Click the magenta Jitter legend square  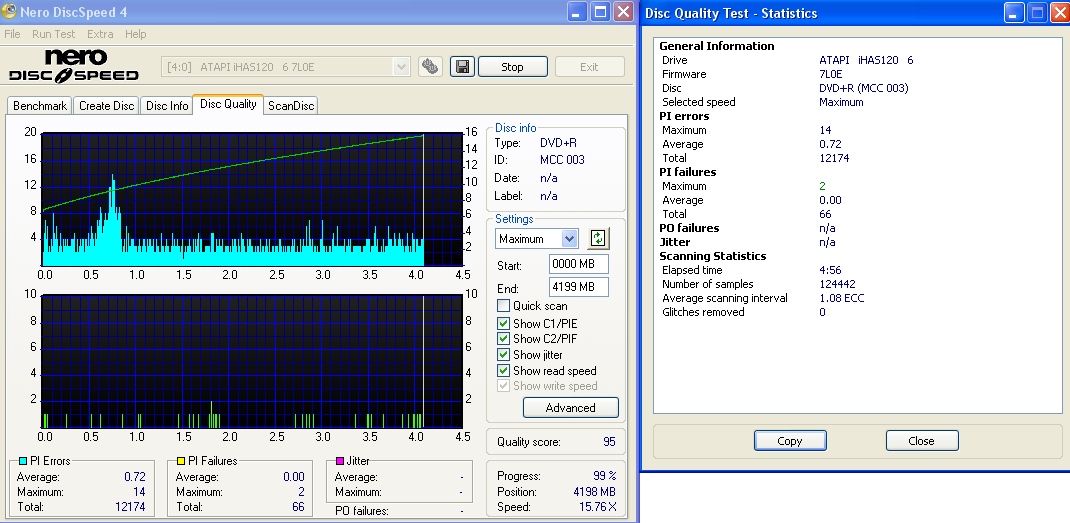click(x=340, y=461)
